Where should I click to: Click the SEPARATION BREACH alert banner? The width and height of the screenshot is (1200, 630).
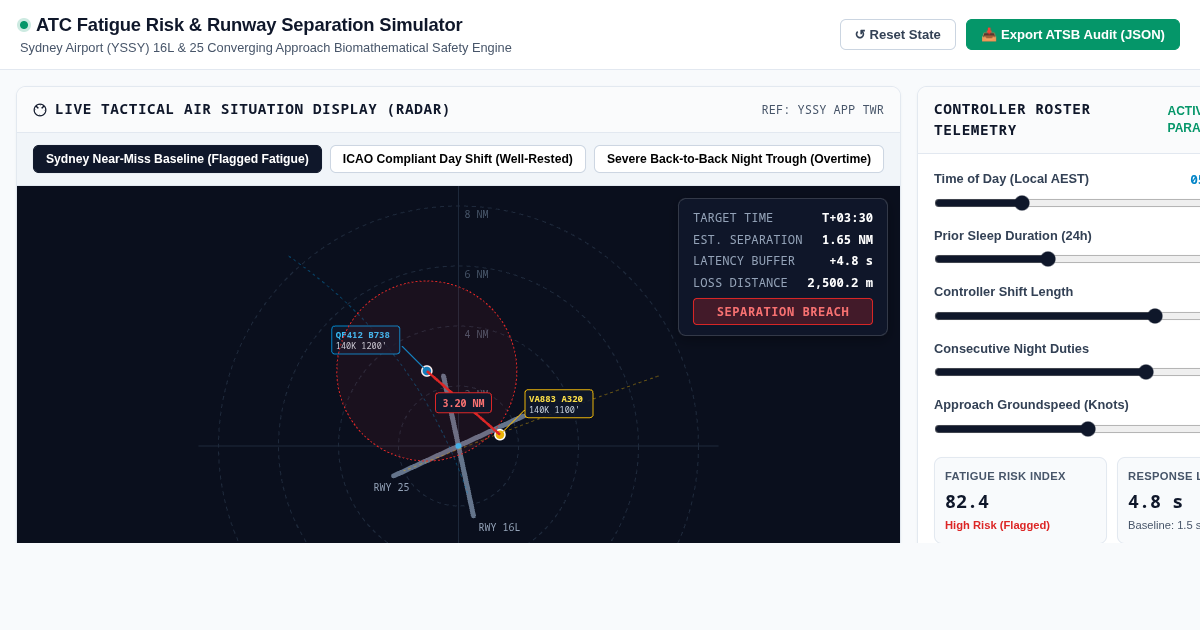pos(783,312)
